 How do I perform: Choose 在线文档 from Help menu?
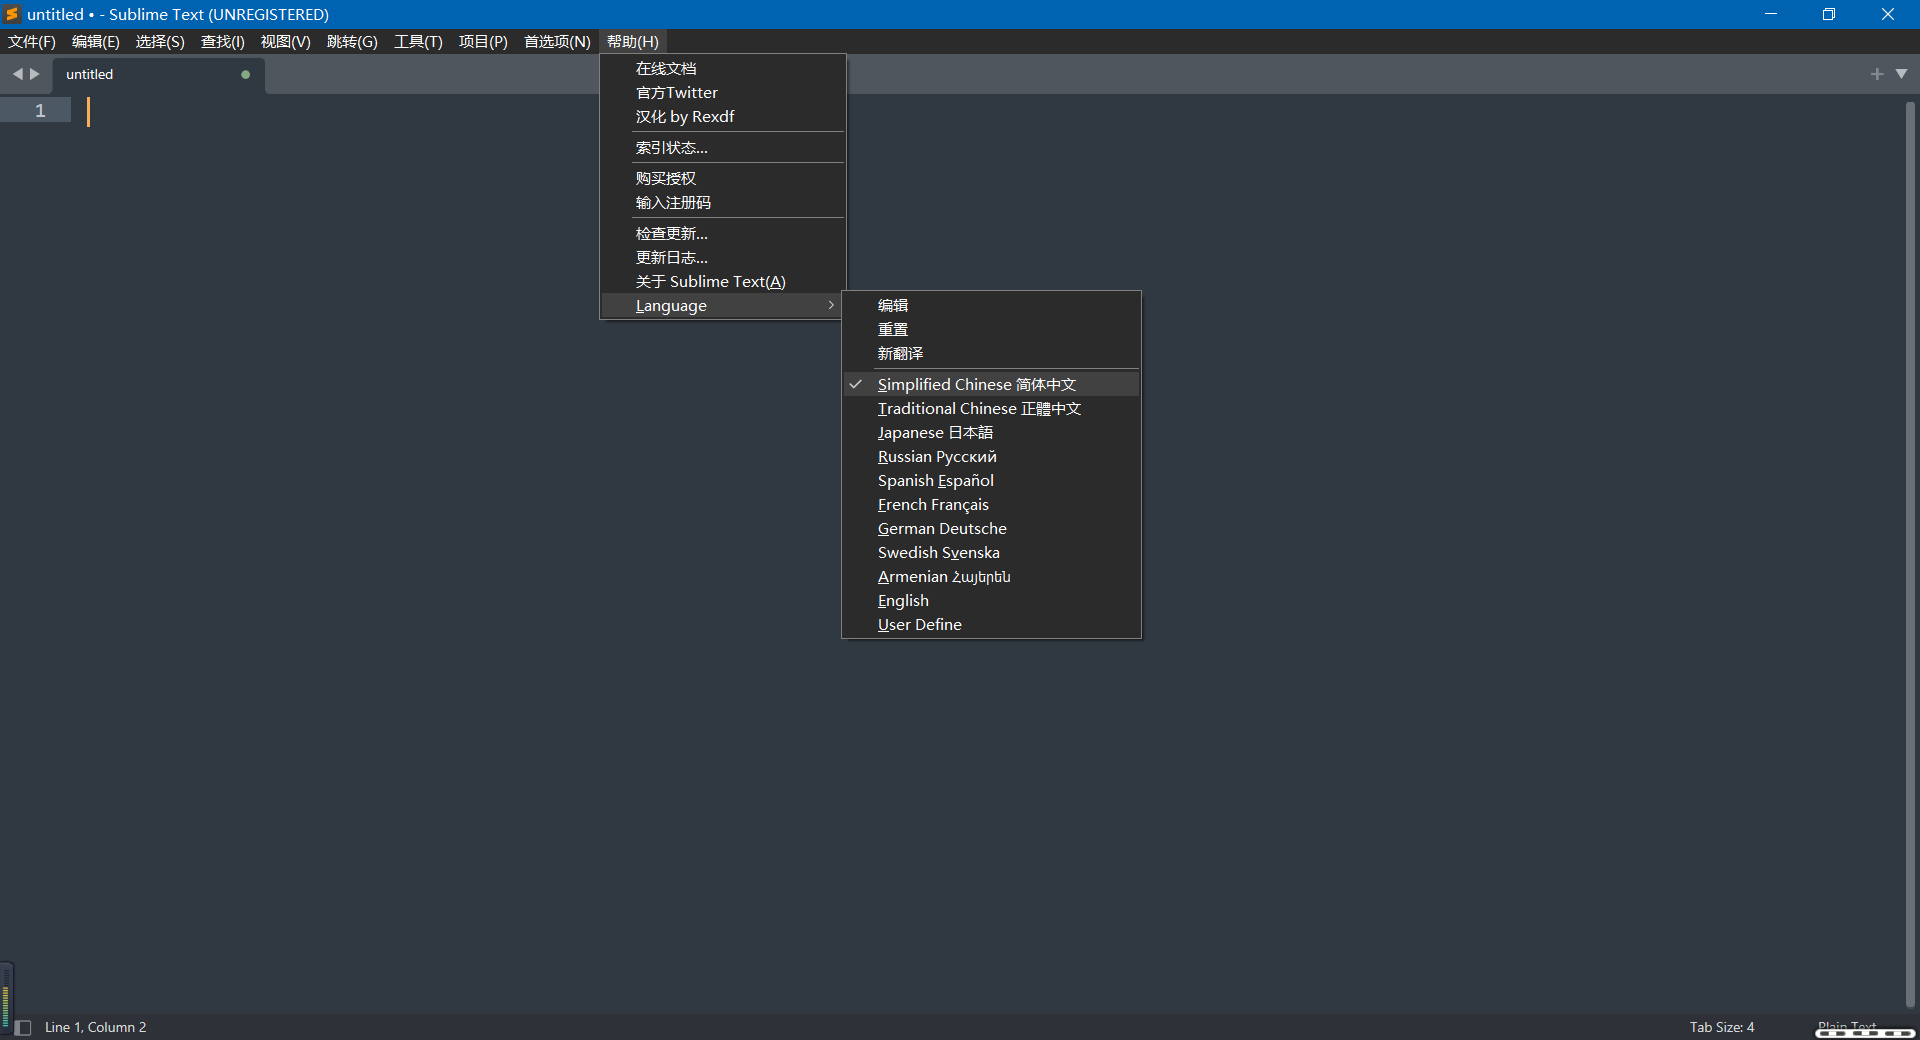723,69
